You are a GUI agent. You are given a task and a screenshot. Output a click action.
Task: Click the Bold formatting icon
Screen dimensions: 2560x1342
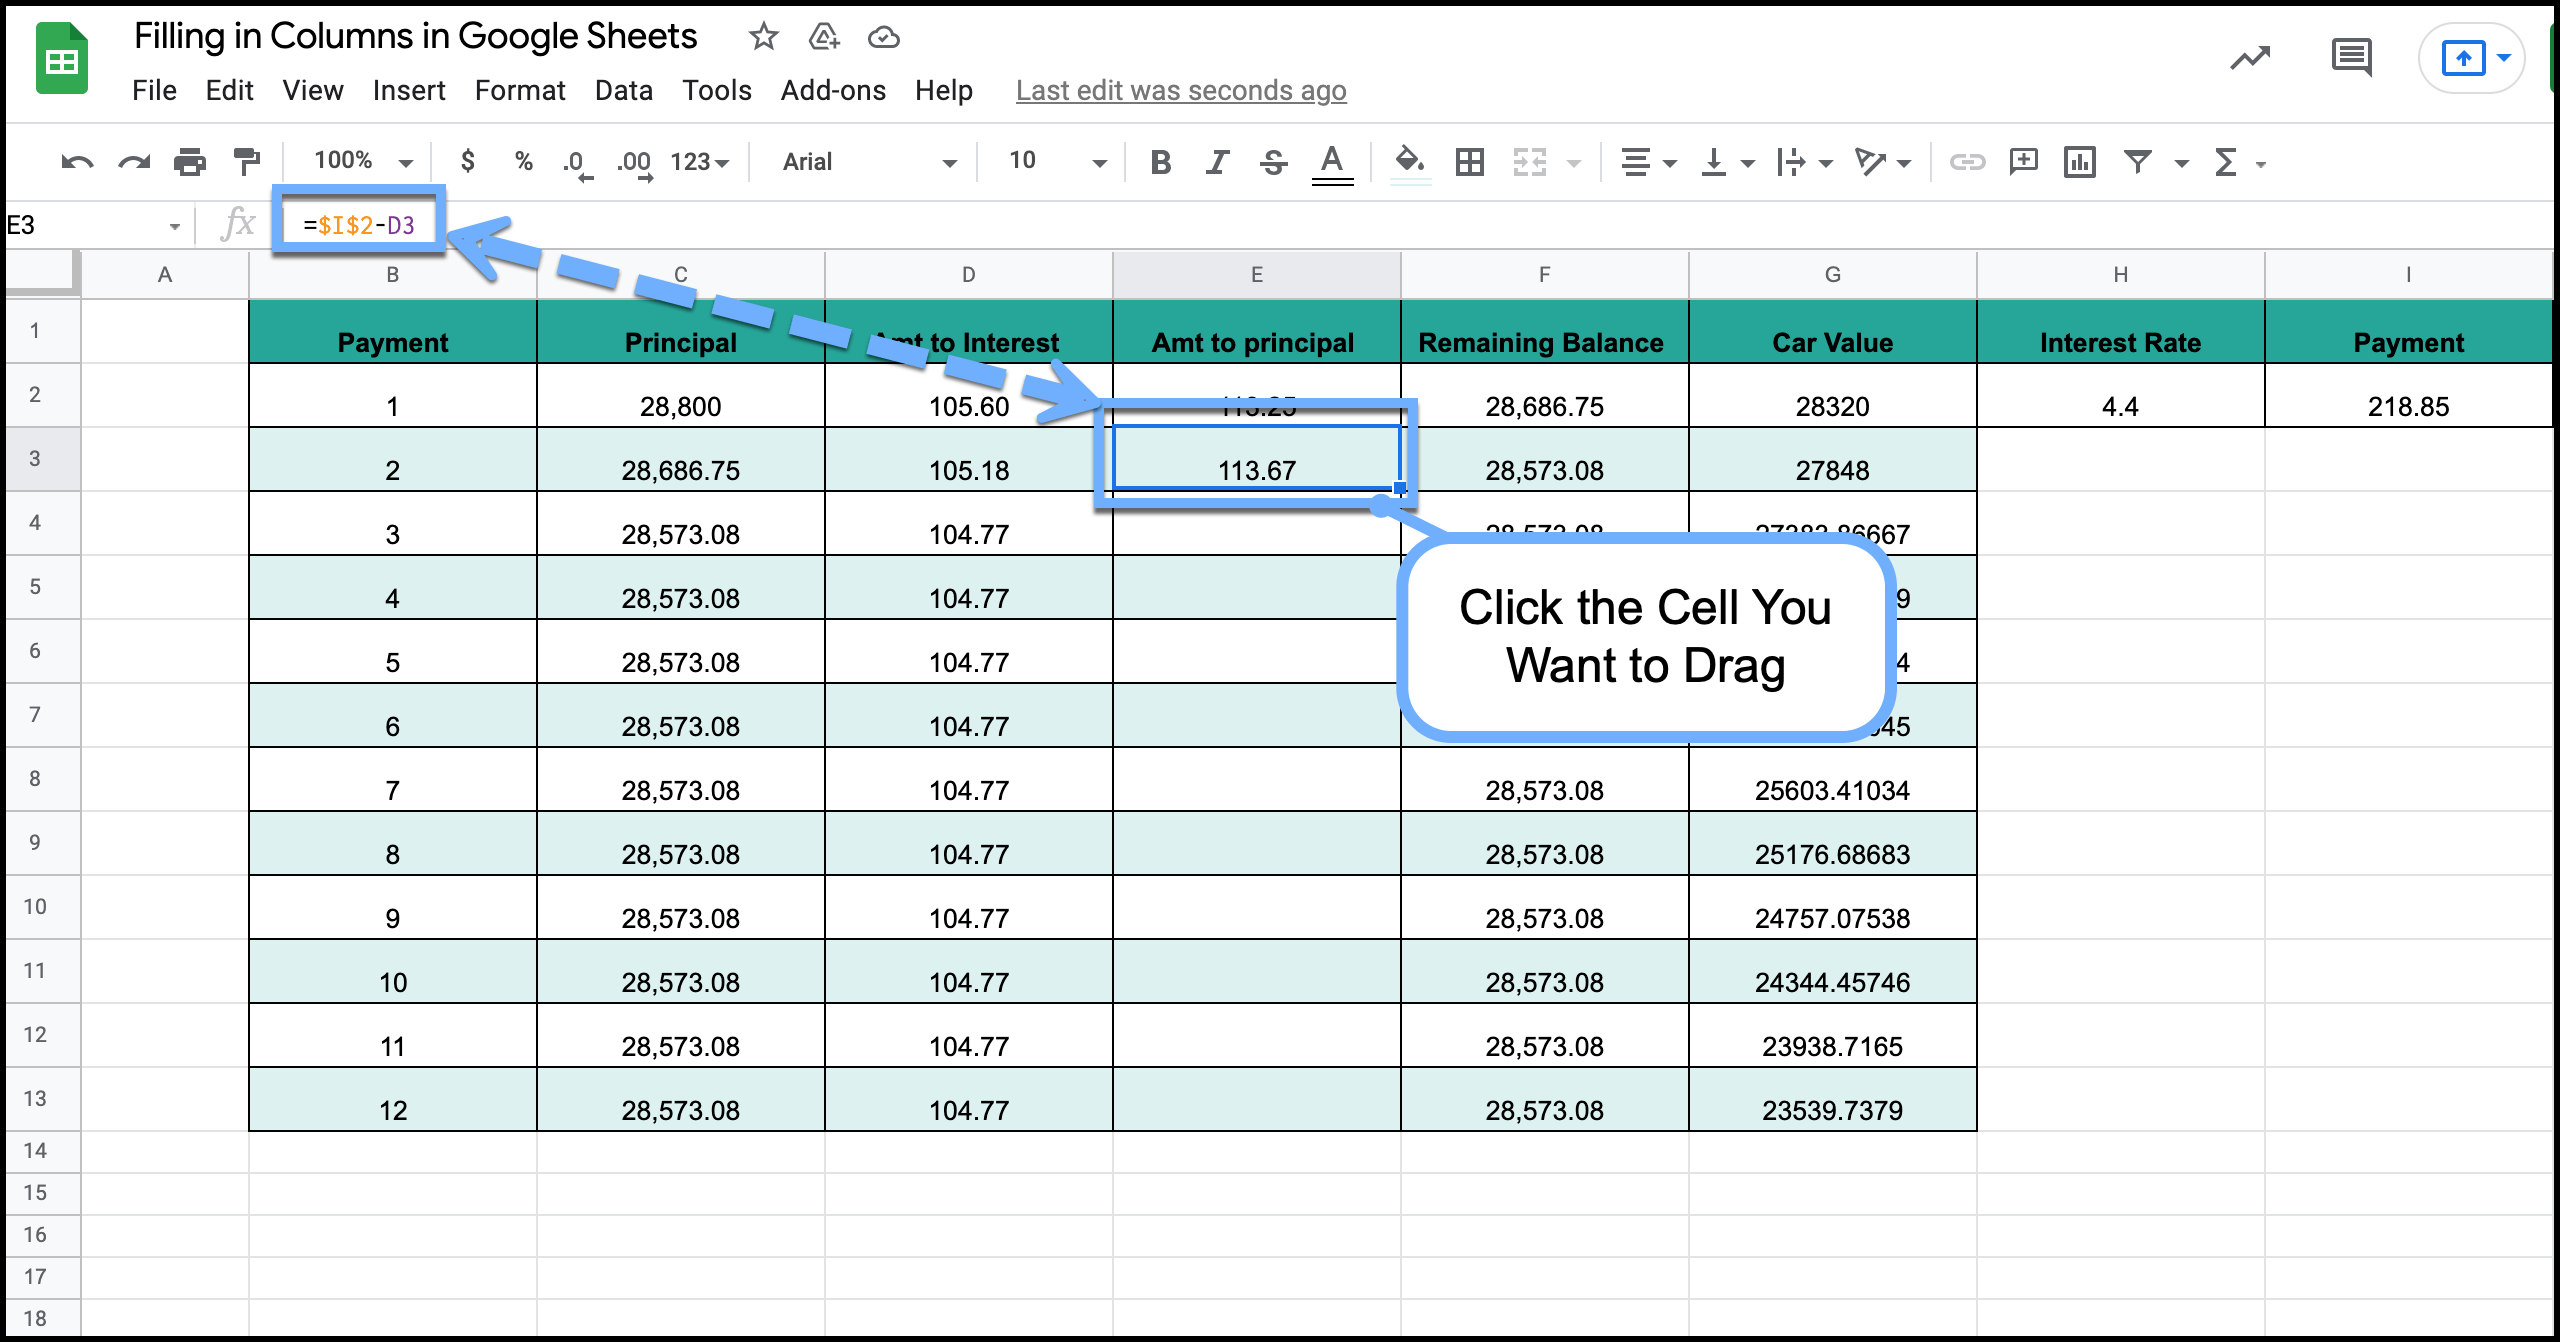pos(1156,161)
